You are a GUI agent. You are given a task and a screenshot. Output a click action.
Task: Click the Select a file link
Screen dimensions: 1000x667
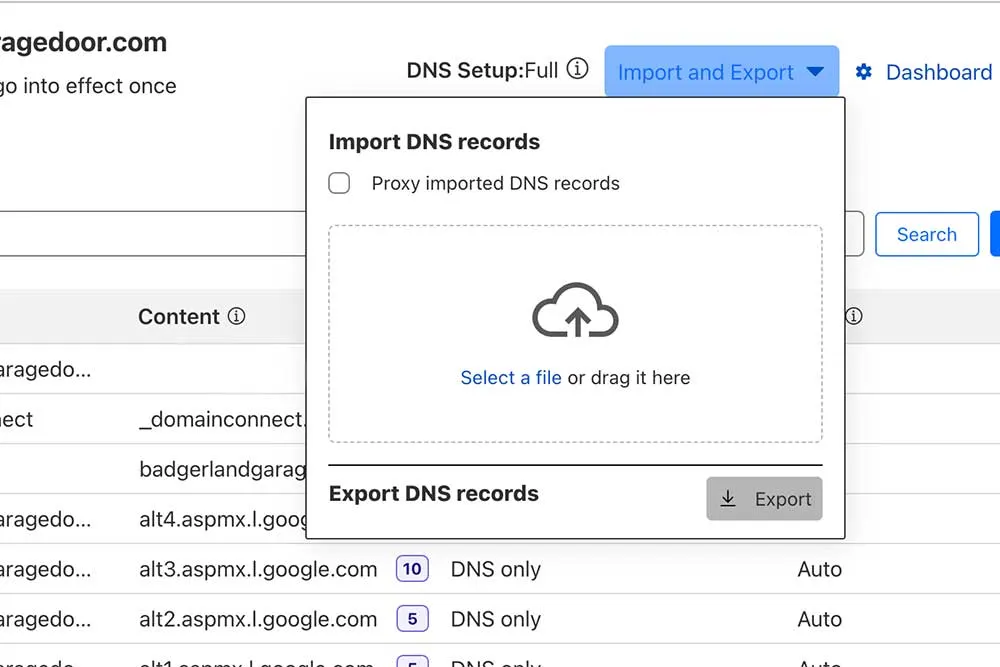[x=511, y=378]
